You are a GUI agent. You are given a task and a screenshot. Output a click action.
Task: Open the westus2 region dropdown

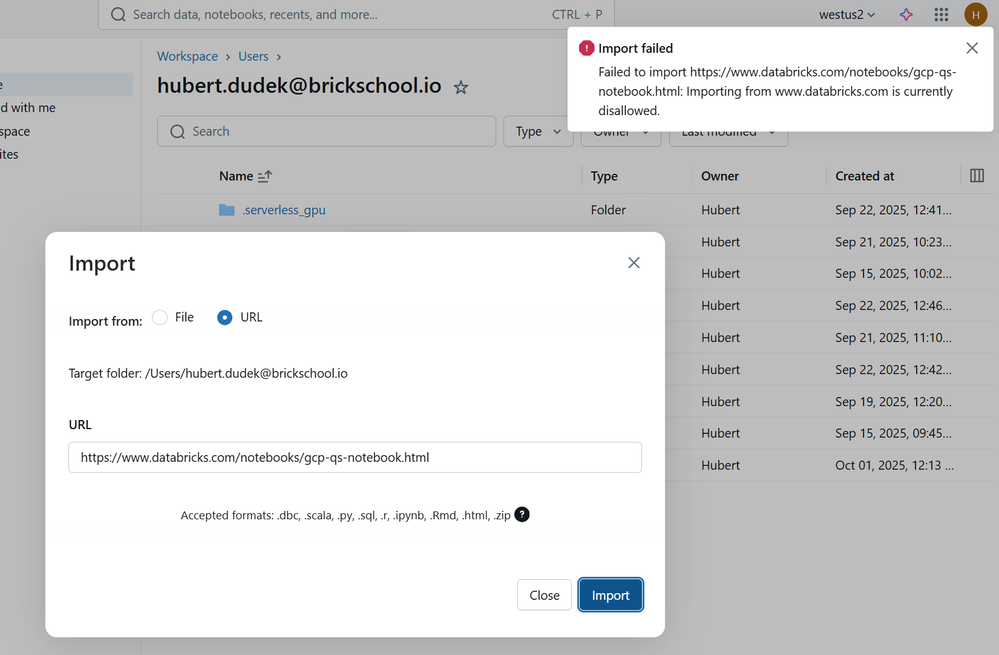click(846, 15)
